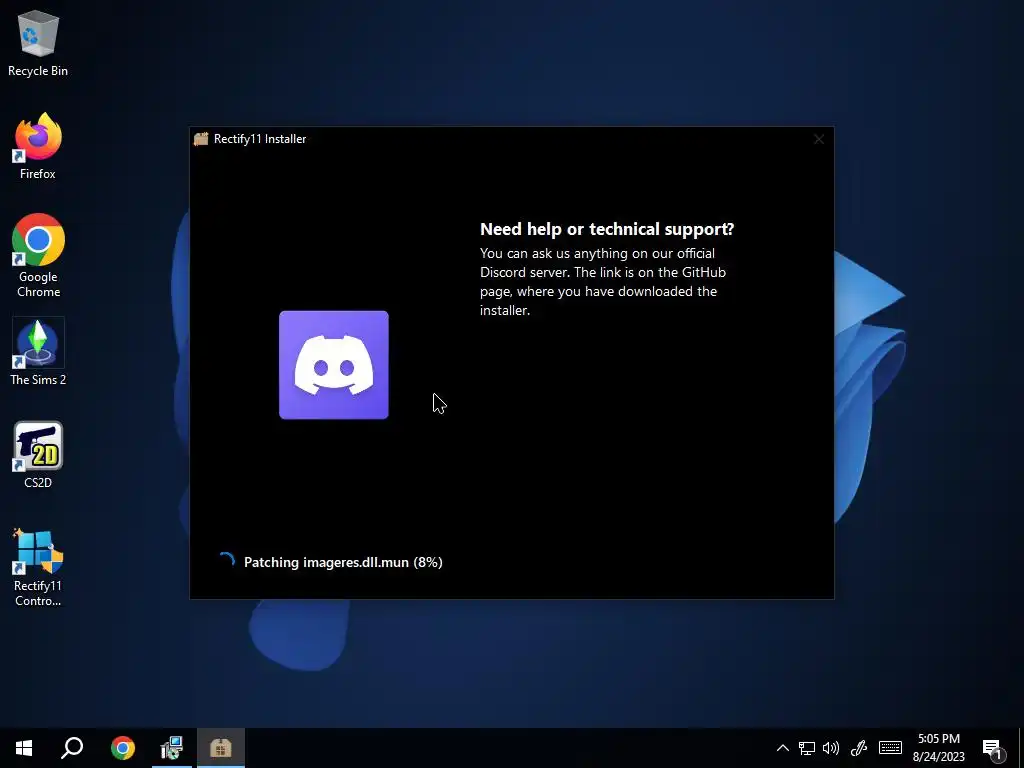Screen dimensions: 1024x768
Task: Select the Firefox desktop shortcut
Action: [38, 146]
